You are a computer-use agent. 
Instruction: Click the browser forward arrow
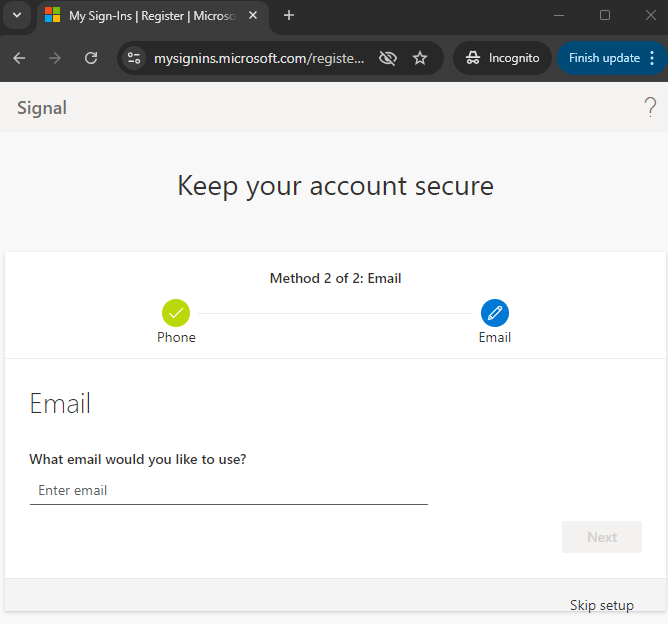coord(55,58)
